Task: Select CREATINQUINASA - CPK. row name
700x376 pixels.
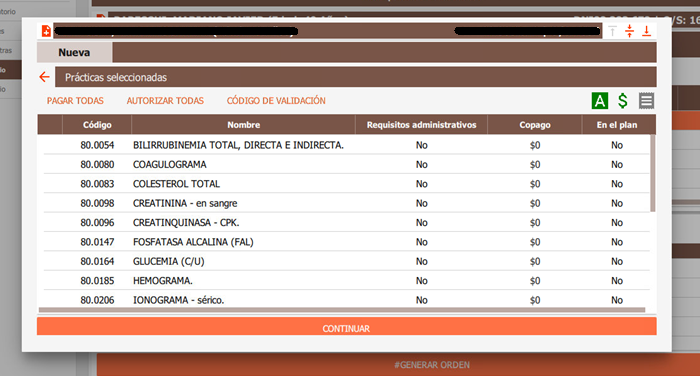Action: tap(186, 222)
